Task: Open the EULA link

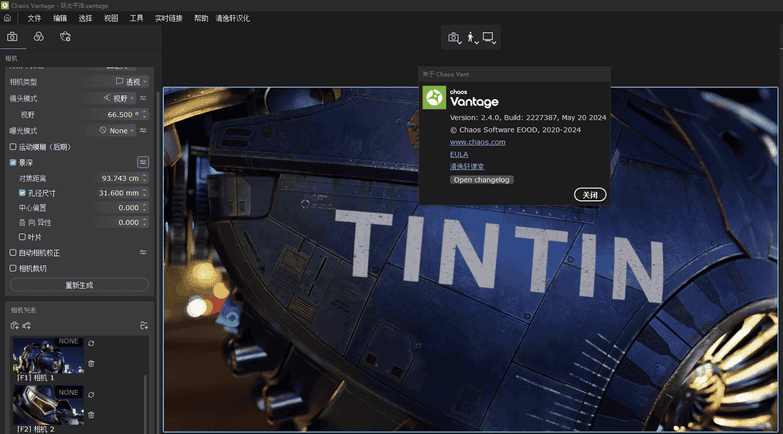Action: (459, 155)
